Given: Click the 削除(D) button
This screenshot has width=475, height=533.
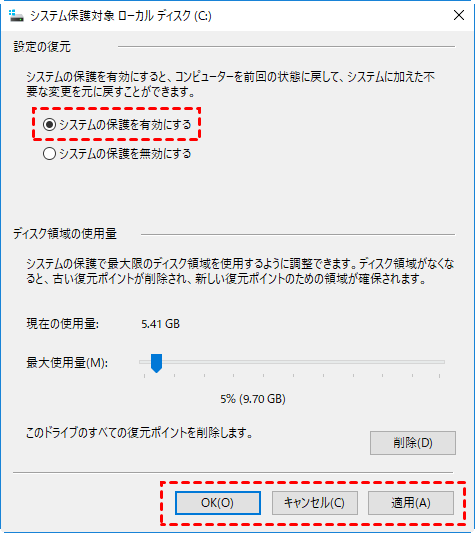Looking at the screenshot, I should (413, 443).
